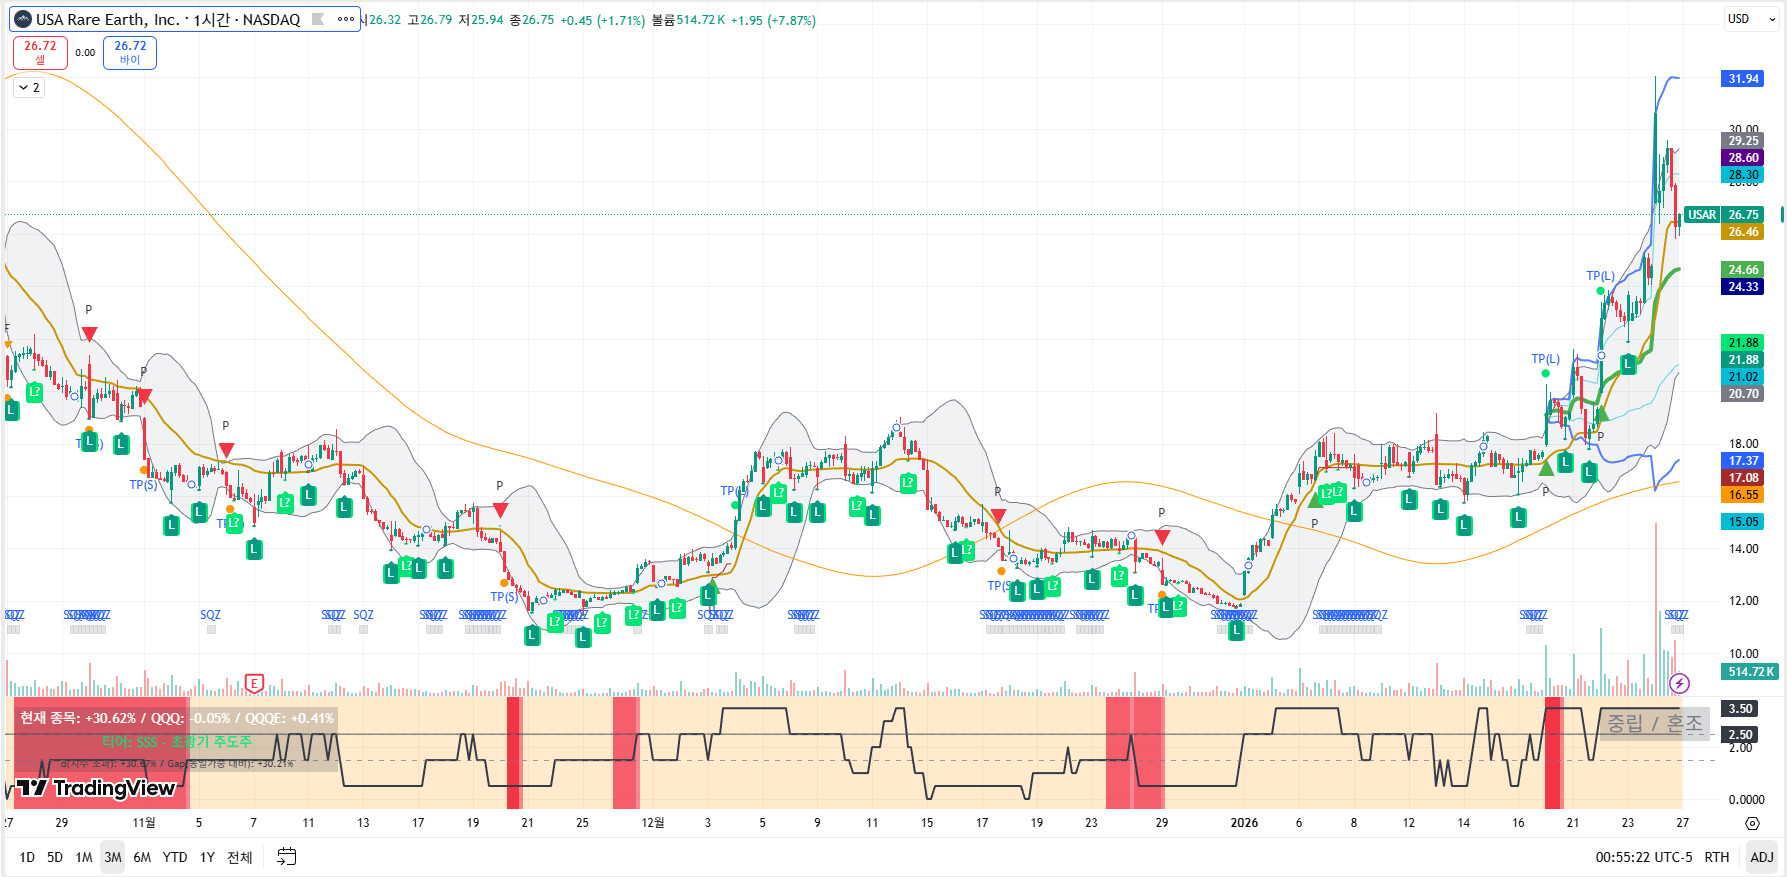Viewport: 1787px width, 877px height.
Task: Click the 11월 label on the time axis
Action: (x=144, y=823)
